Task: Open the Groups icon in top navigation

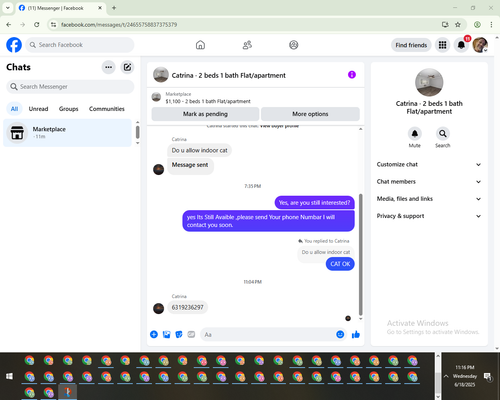Action: tap(294, 45)
